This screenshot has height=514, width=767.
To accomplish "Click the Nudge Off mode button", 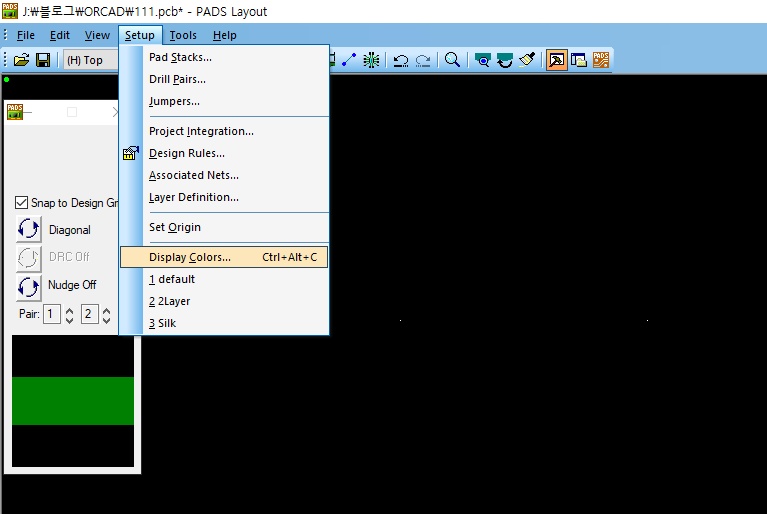I will coord(28,287).
